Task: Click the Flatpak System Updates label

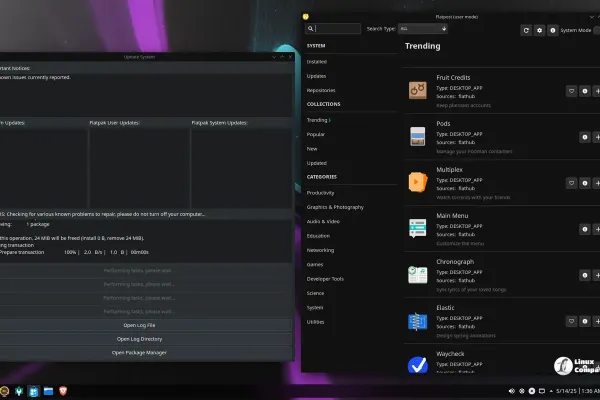Action: (219, 123)
